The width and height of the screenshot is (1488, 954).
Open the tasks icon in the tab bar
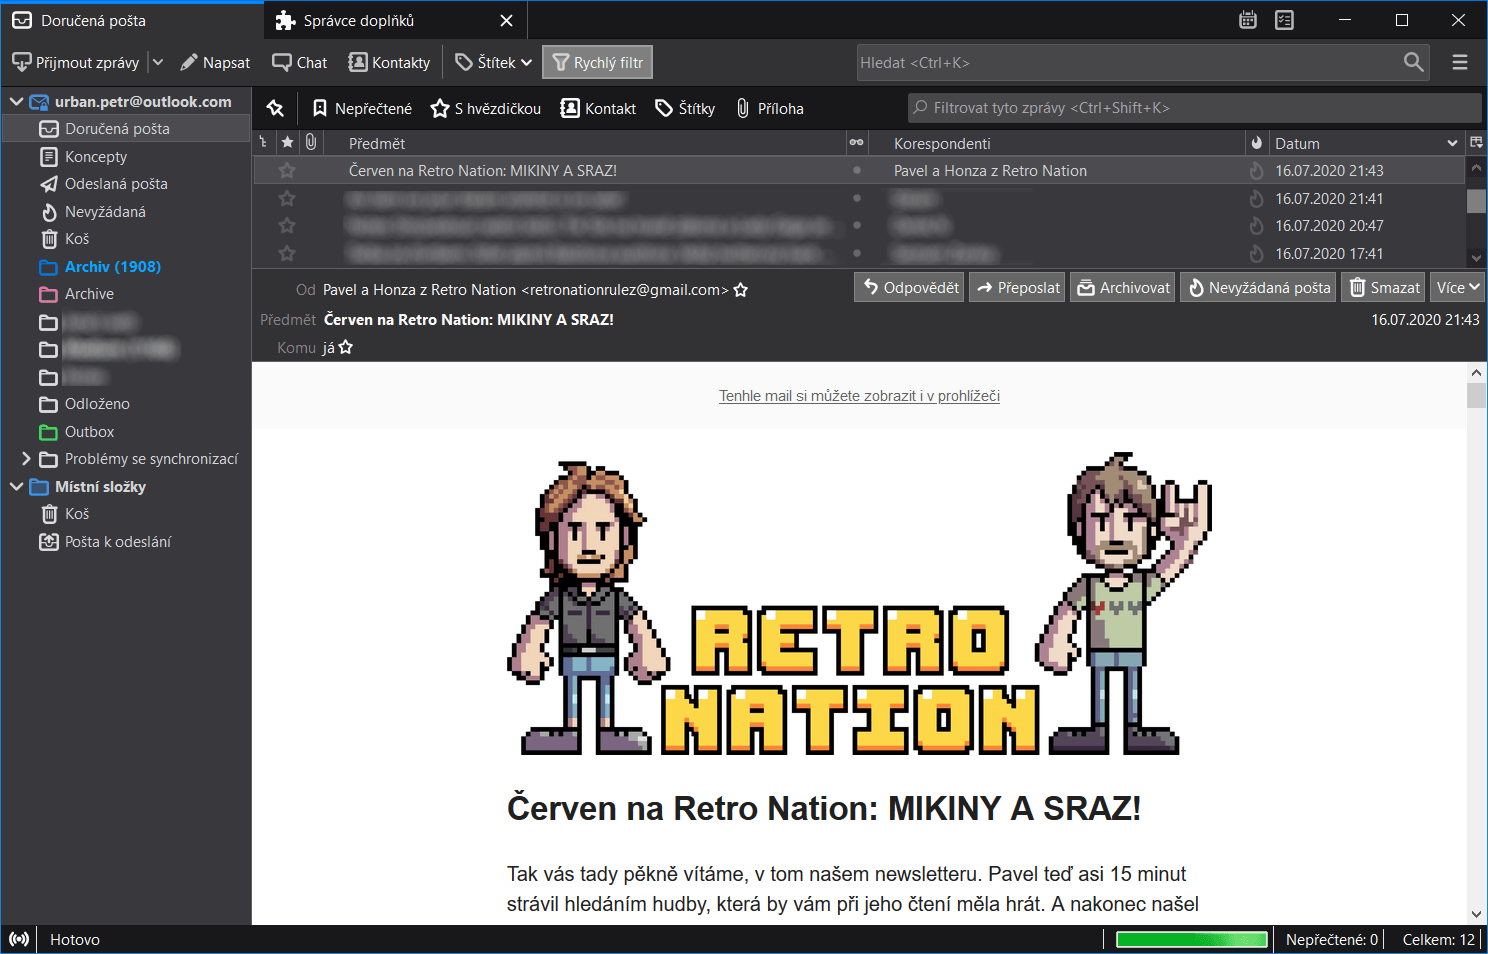(x=1285, y=20)
